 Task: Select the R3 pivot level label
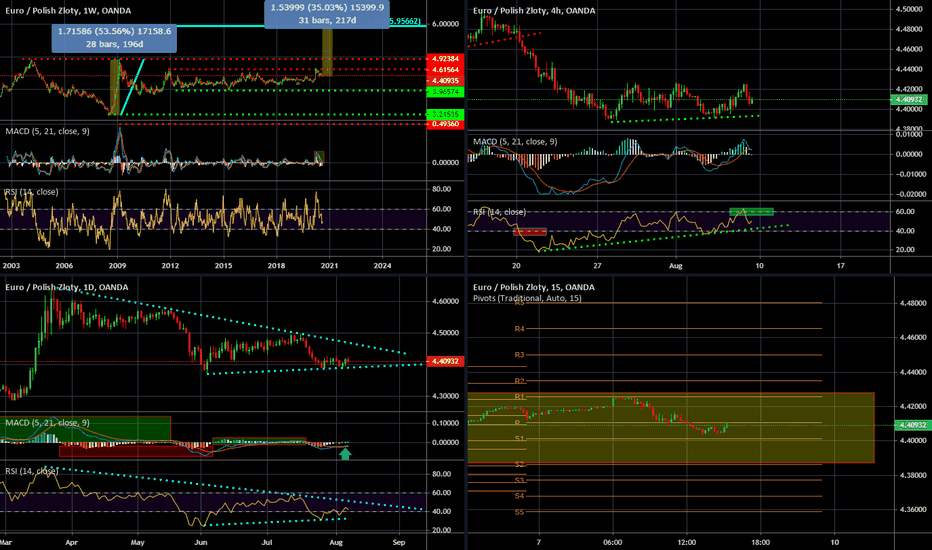coord(519,354)
